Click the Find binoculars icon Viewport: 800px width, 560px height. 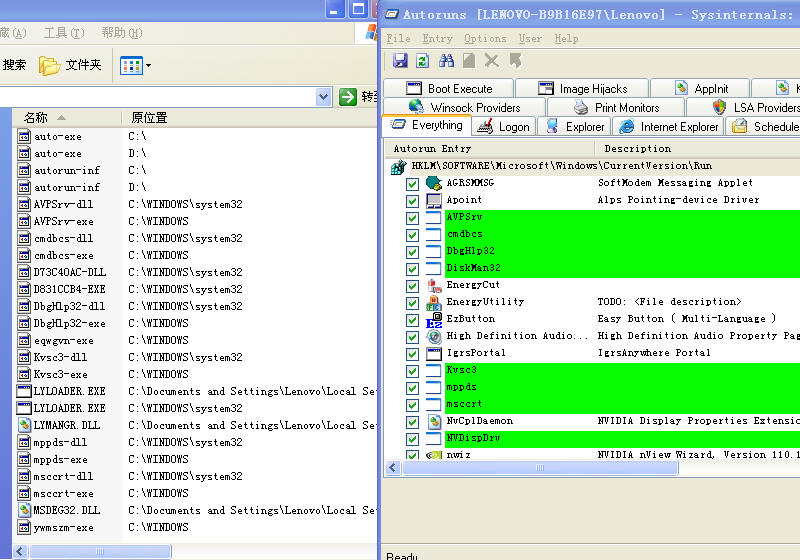coord(446,61)
